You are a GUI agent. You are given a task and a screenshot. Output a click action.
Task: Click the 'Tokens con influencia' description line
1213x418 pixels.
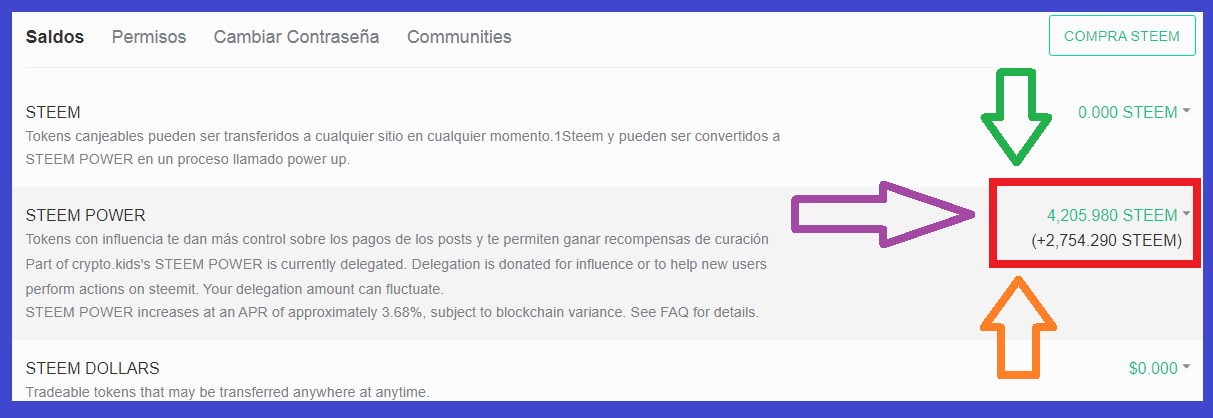click(x=397, y=240)
